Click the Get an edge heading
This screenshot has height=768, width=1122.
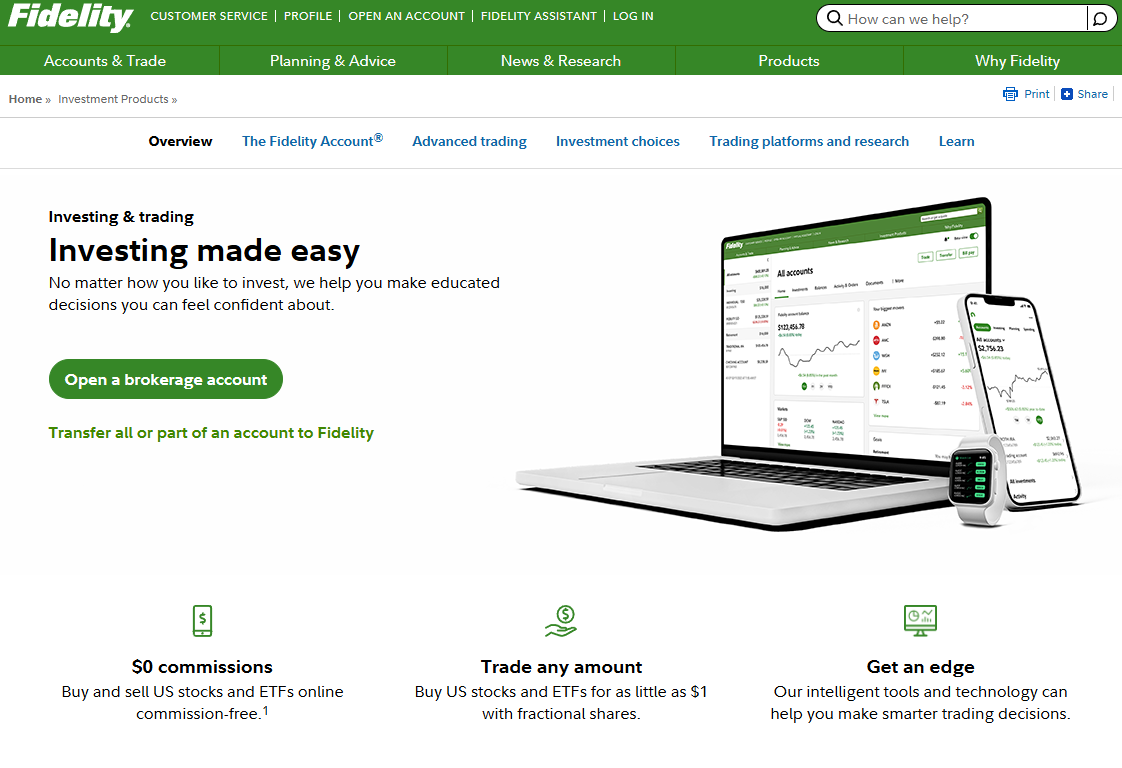pyautogui.click(x=920, y=666)
